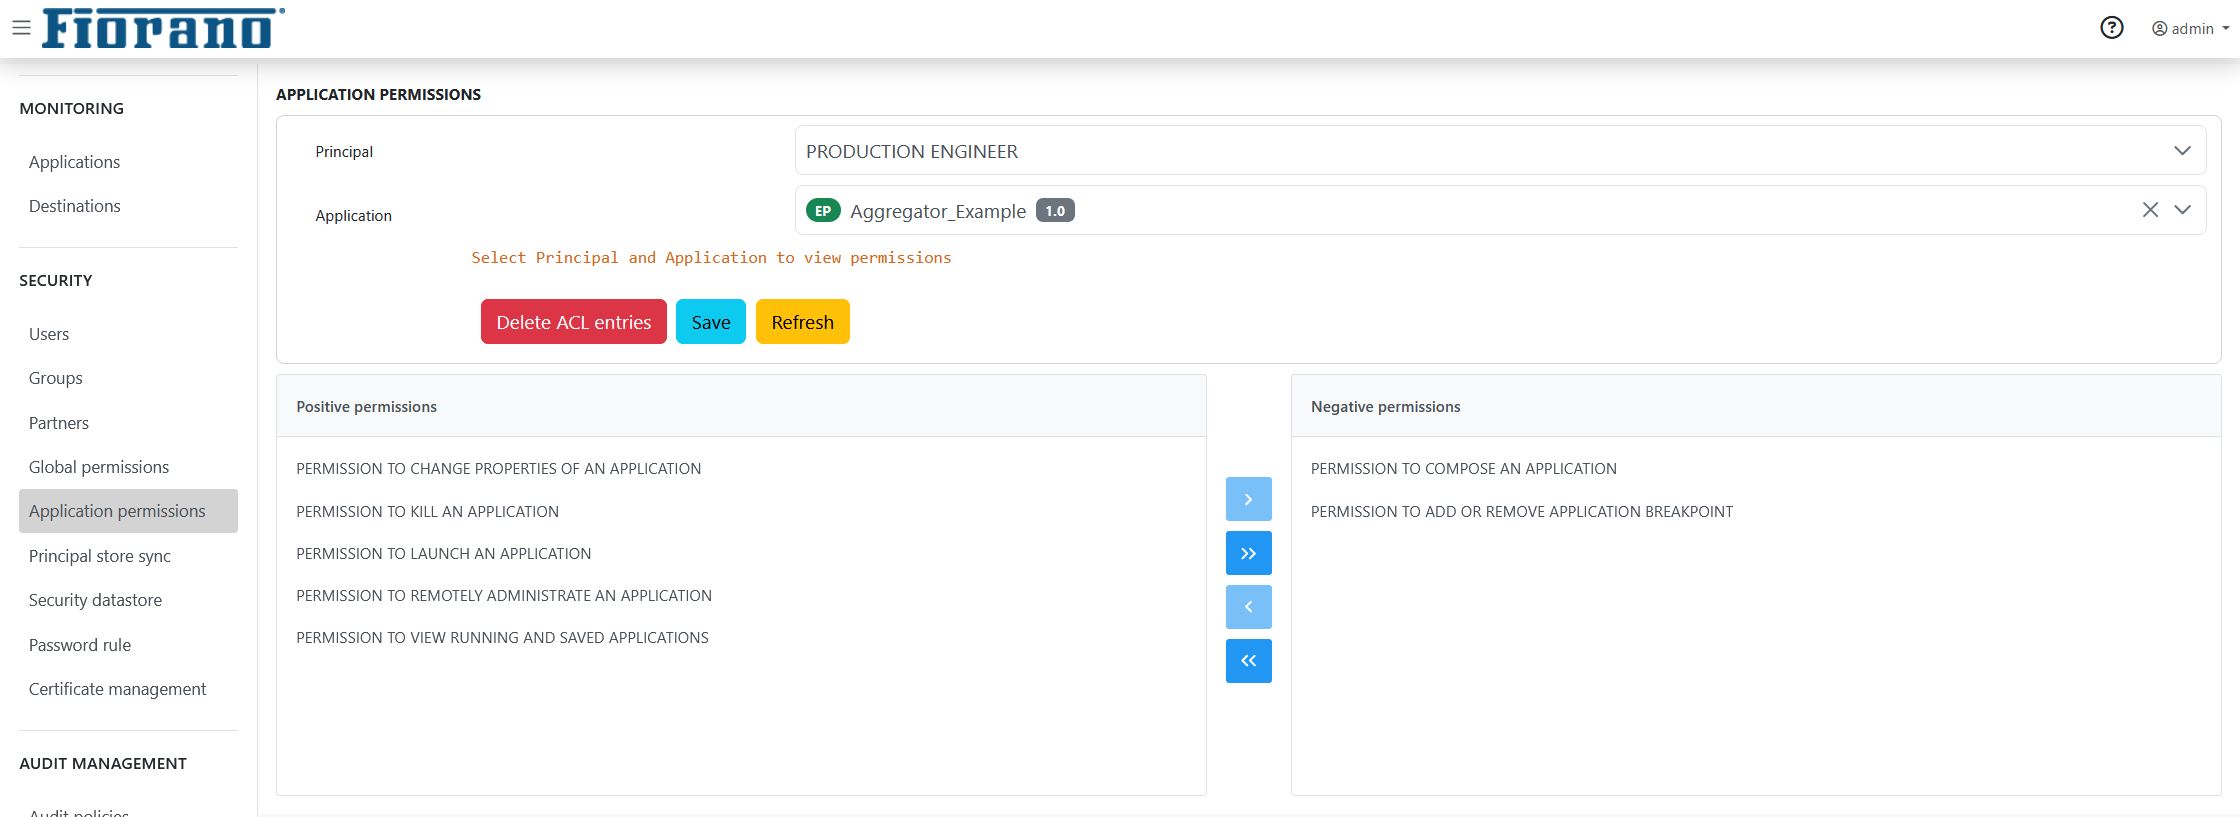Click the Delete ACL entries button
The height and width of the screenshot is (817, 2240).
573,322
